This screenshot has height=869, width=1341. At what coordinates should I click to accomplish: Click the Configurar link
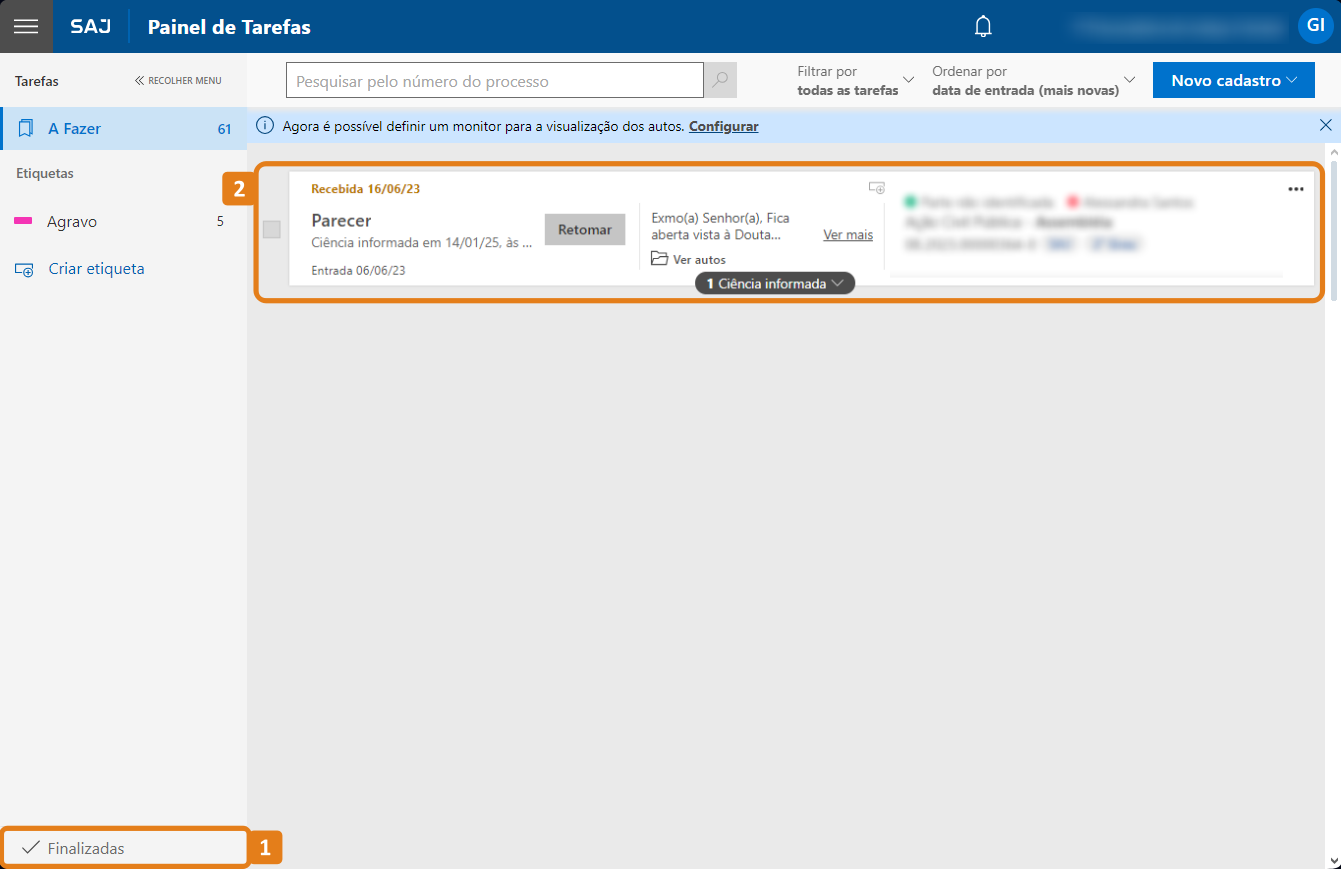pyautogui.click(x=723, y=126)
